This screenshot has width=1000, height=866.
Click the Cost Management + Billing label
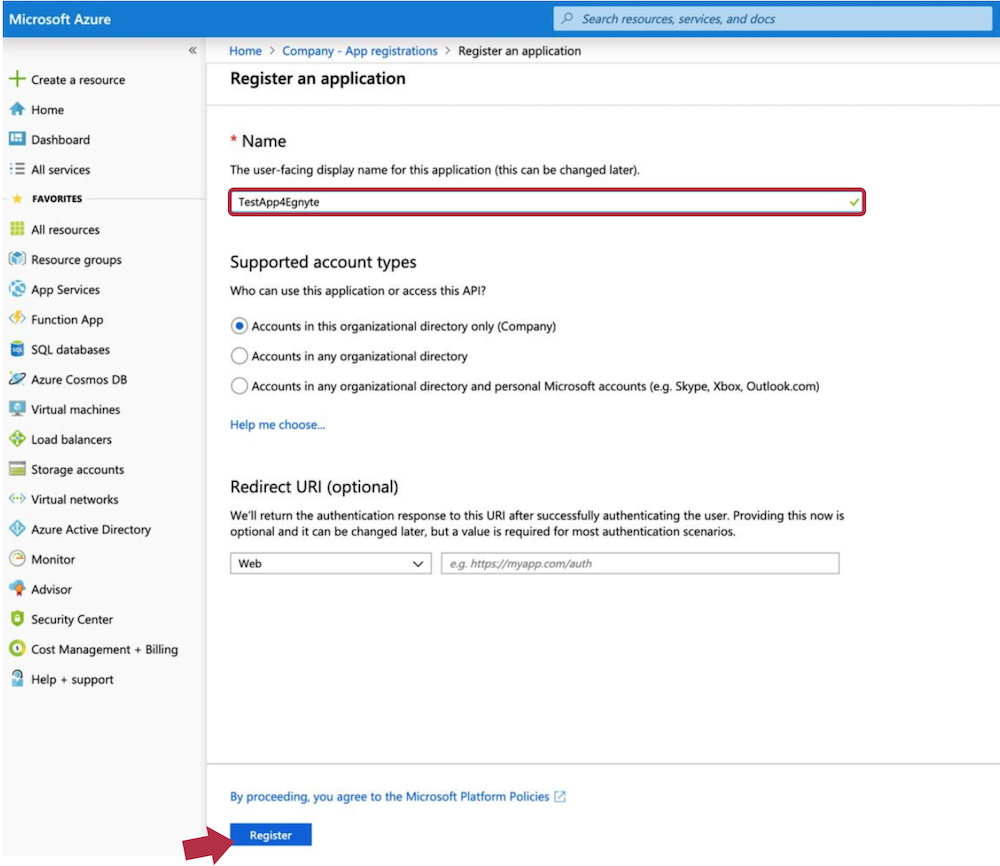click(105, 649)
